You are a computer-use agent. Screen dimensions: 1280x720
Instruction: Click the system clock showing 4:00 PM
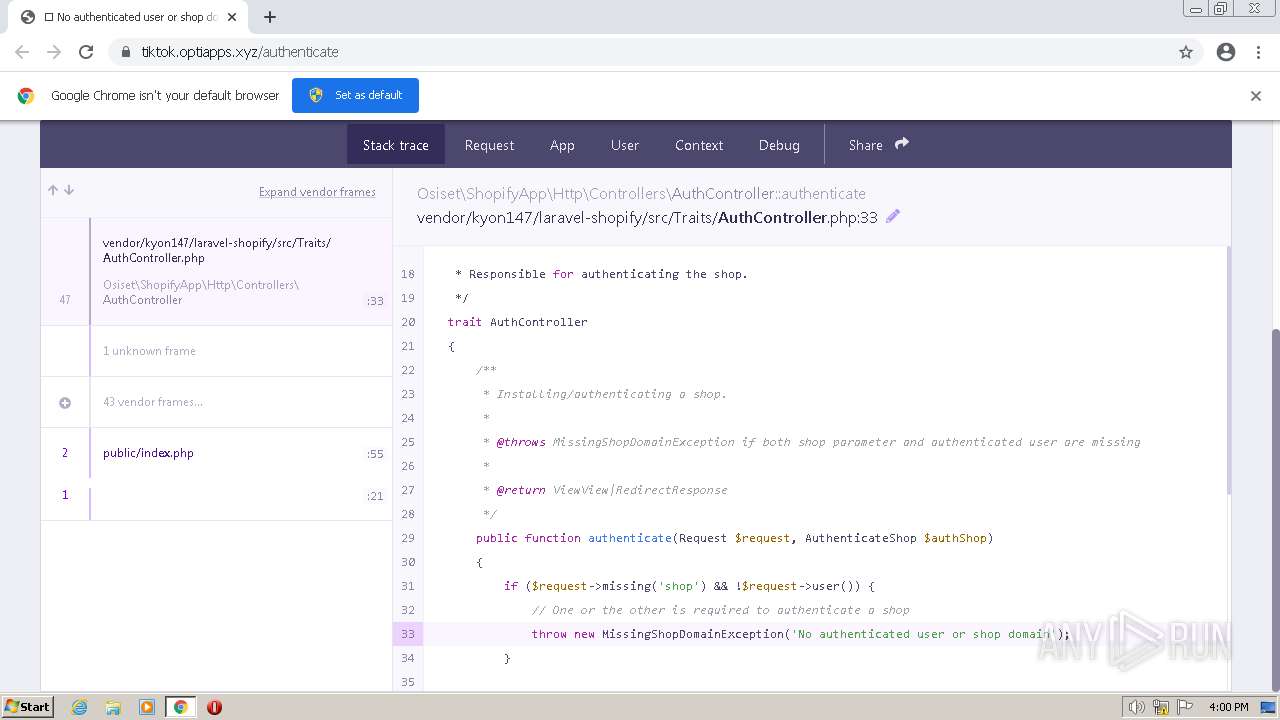(1228, 707)
